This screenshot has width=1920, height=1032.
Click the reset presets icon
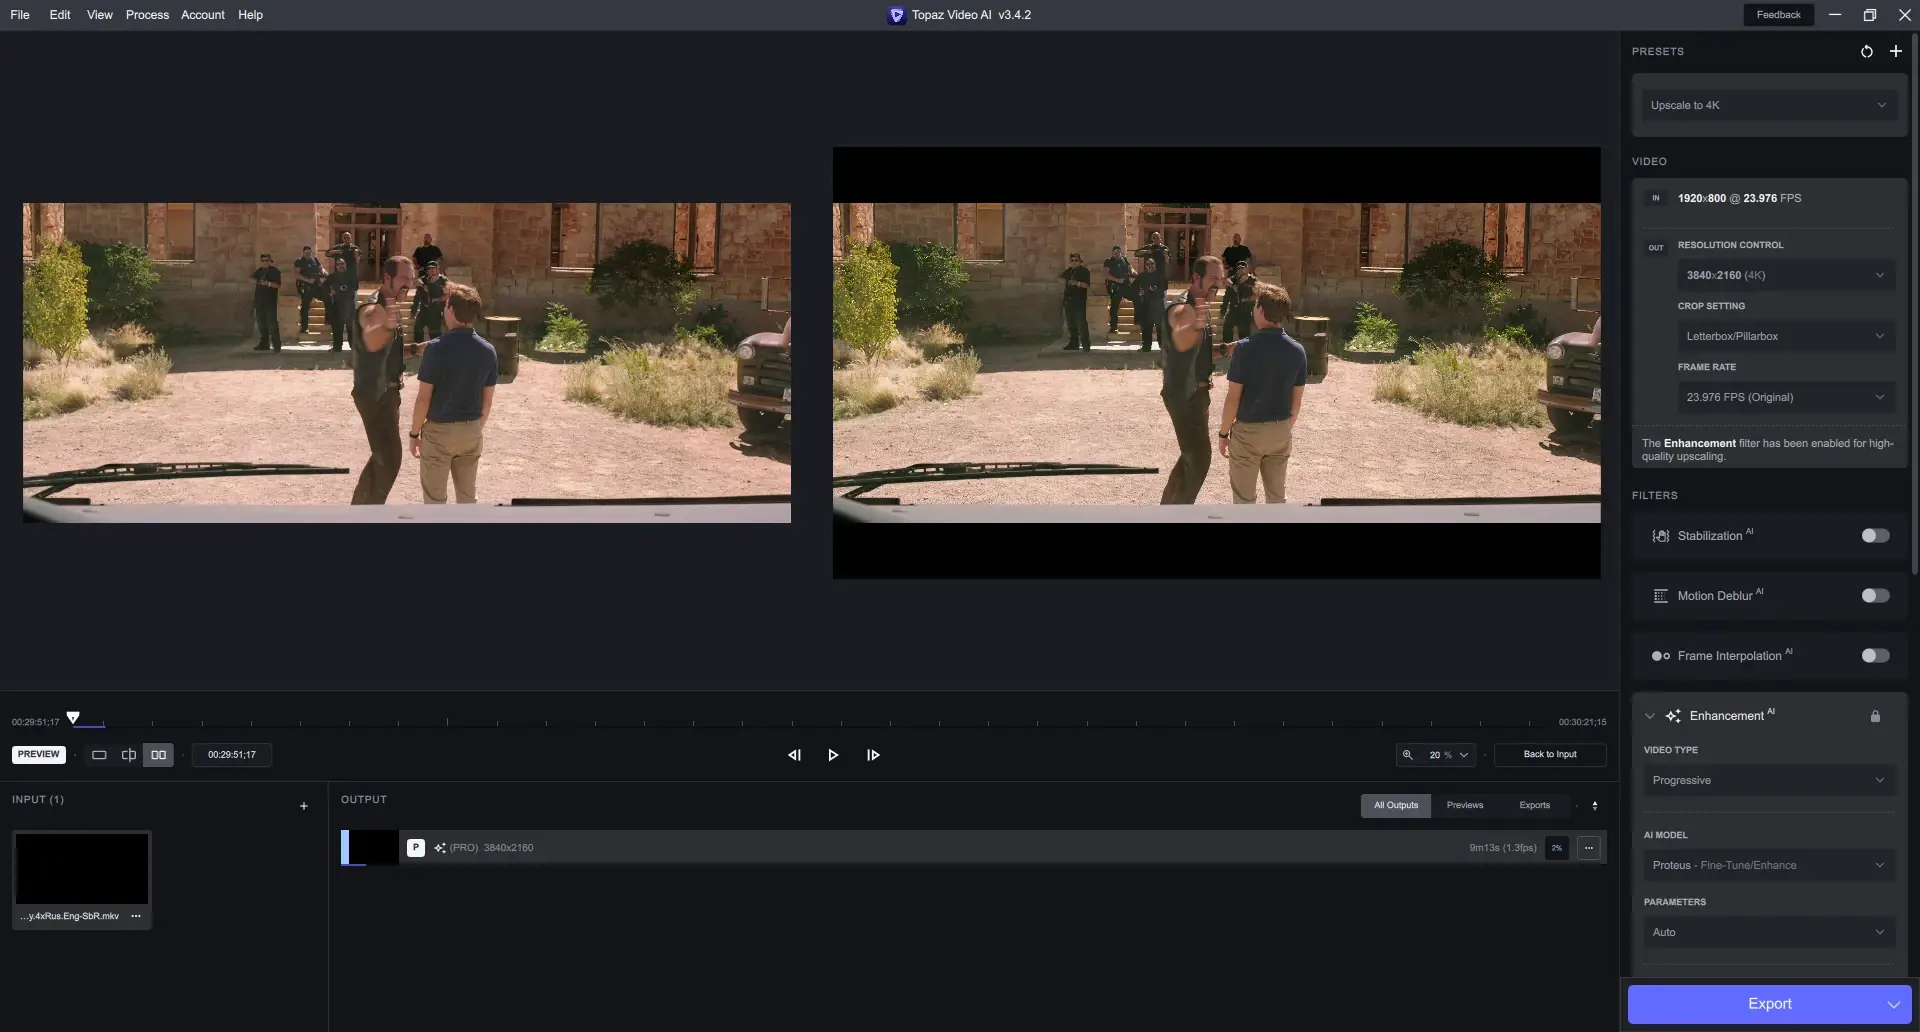1866,51
